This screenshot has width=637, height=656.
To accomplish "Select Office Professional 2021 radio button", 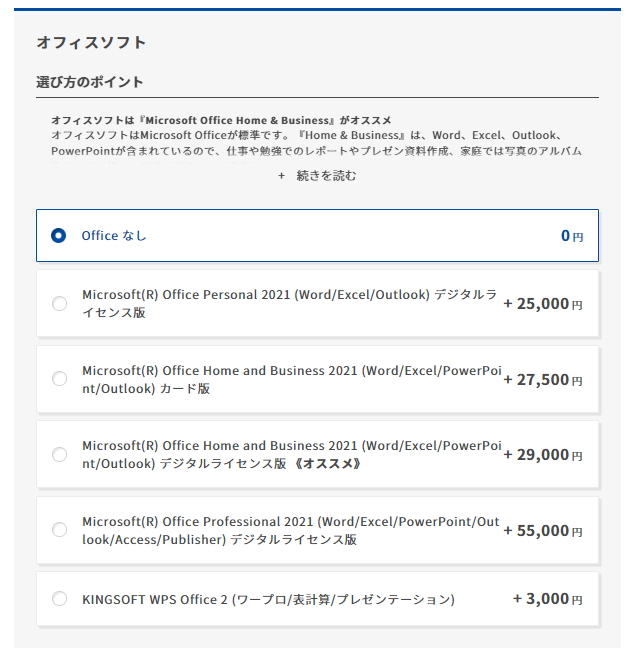I will pos(59,530).
